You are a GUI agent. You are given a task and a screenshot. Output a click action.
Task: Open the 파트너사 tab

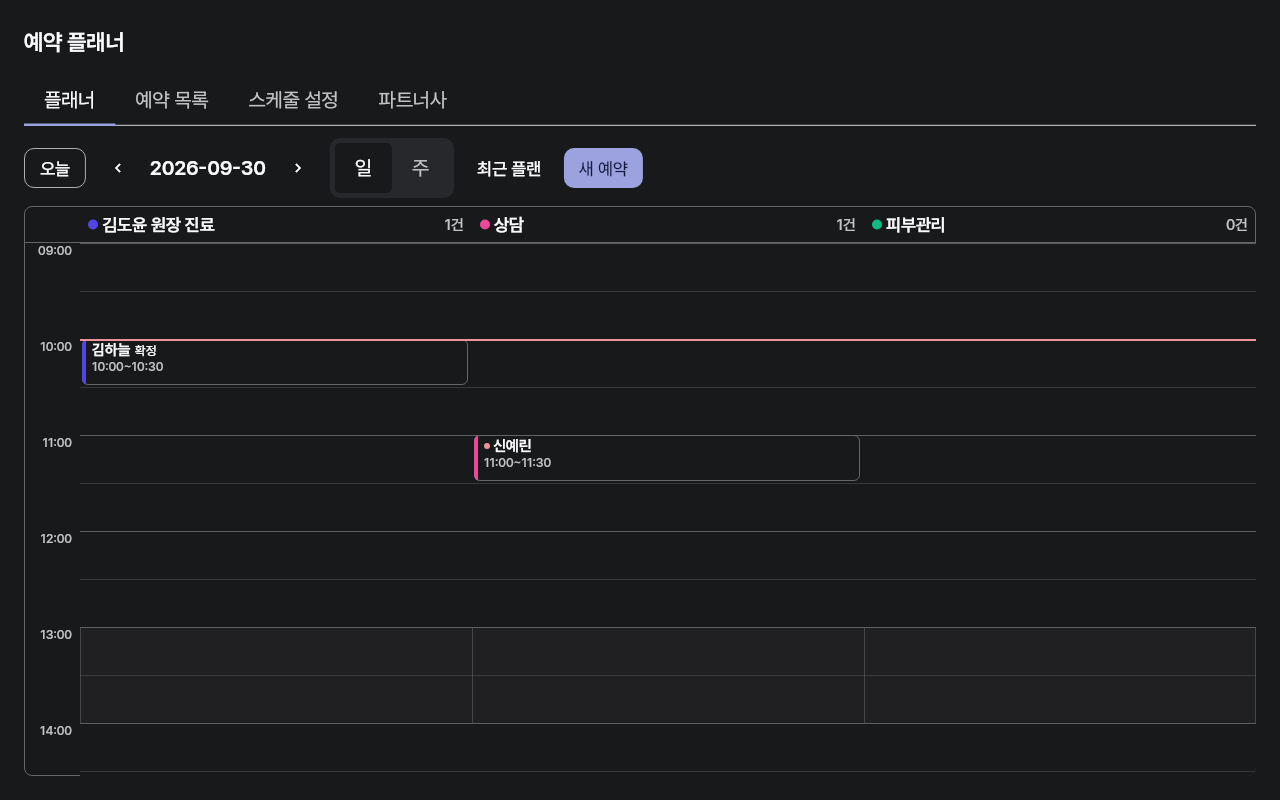(412, 100)
